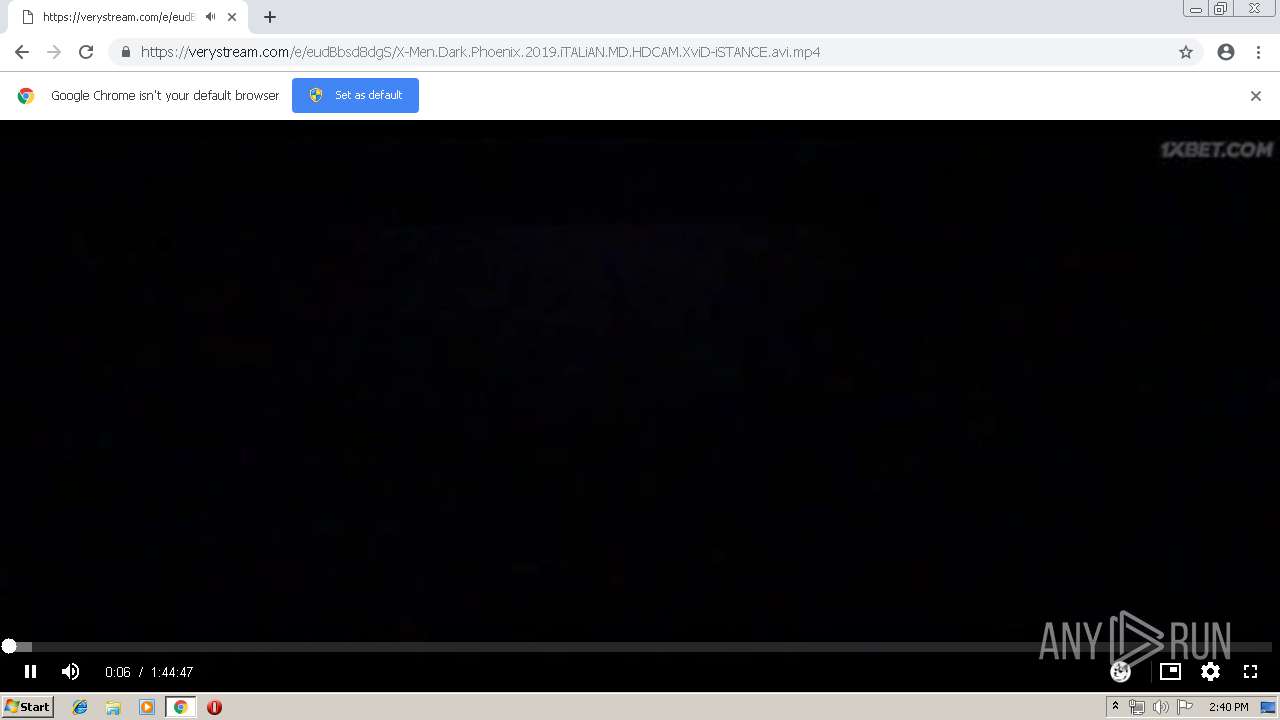Mute the tab using its speaker icon
Viewport: 1280px width, 720px height.
(210, 17)
